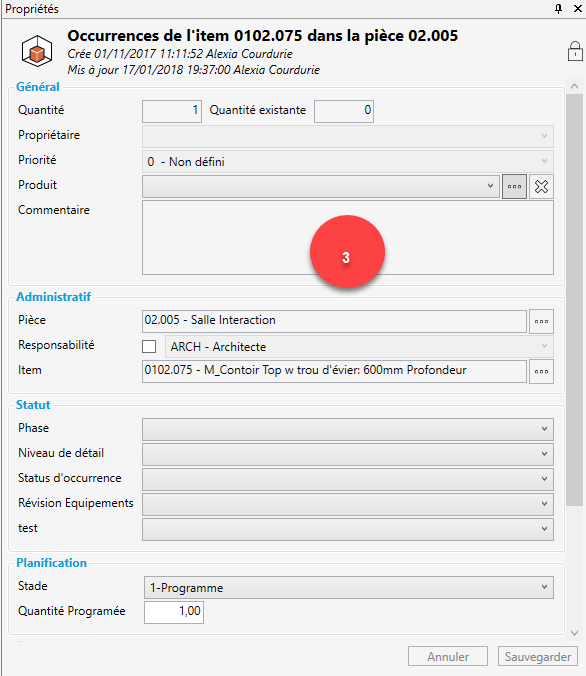
Task: Click inside the Commentaire text area
Action: tap(348, 238)
